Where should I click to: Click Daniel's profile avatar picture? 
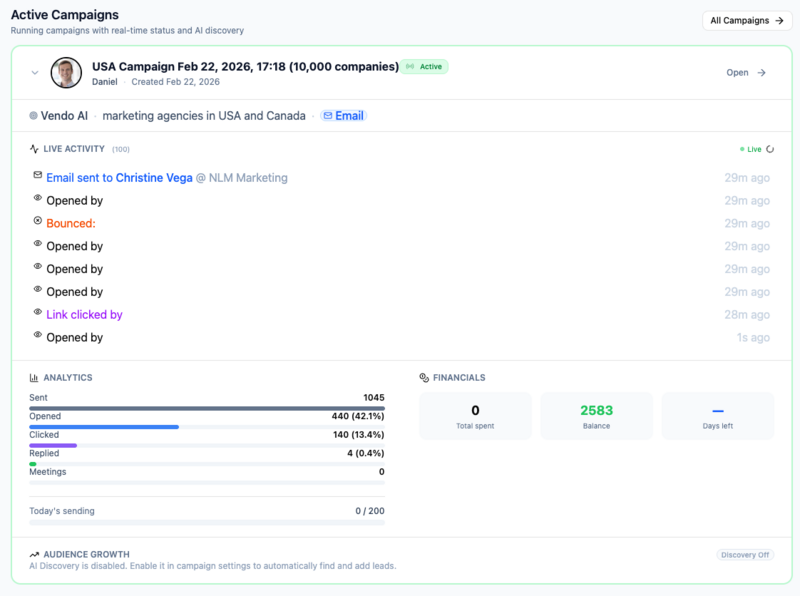(x=66, y=72)
